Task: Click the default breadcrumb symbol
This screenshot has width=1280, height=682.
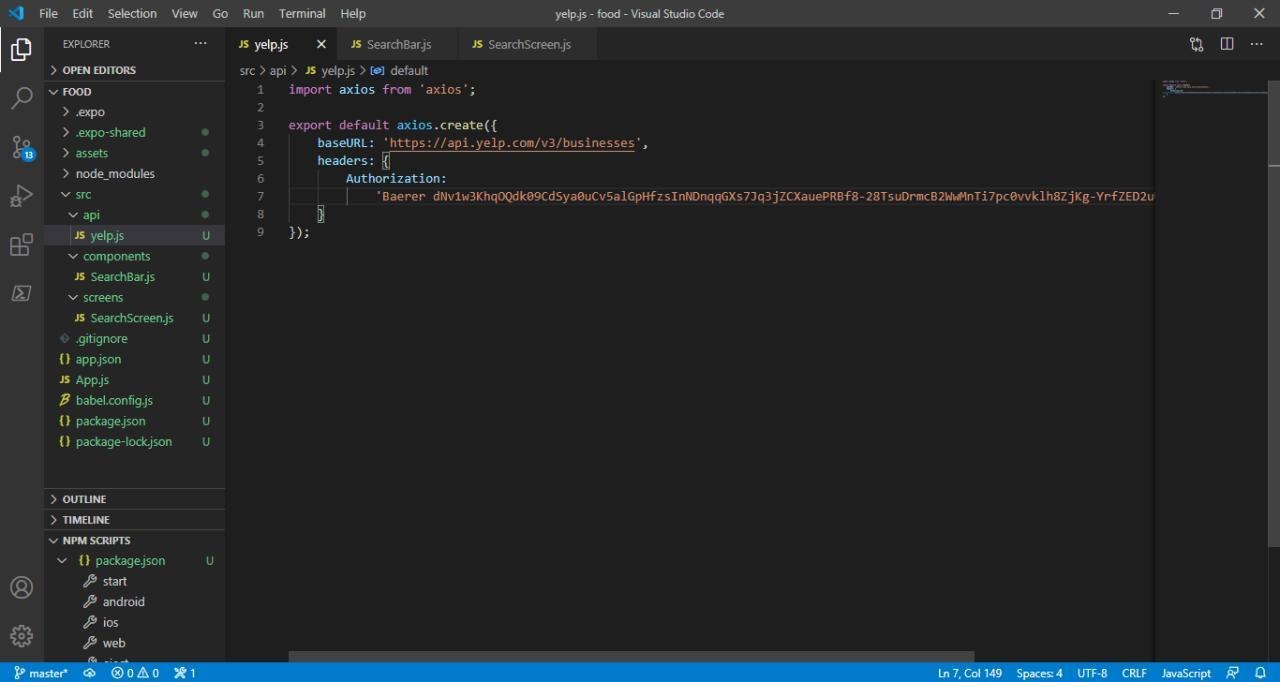Action: coord(409,71)
